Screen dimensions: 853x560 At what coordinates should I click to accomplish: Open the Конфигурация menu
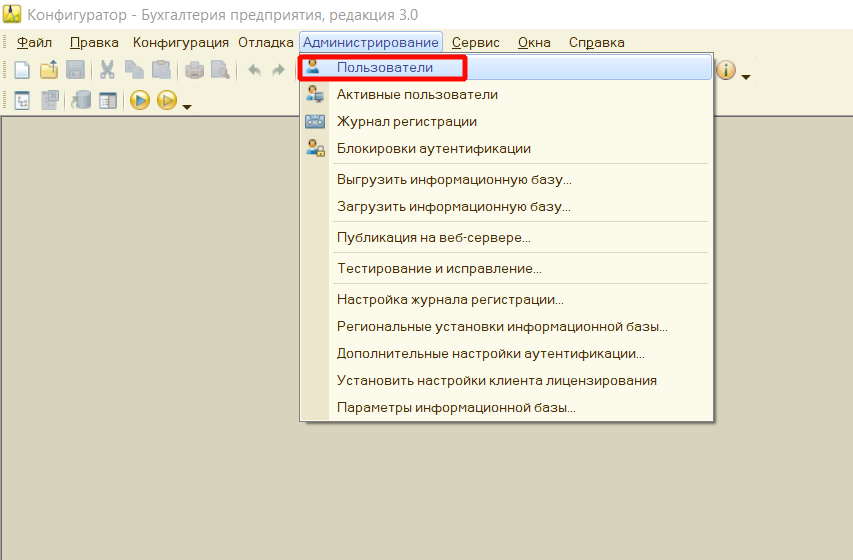point(181,42)
